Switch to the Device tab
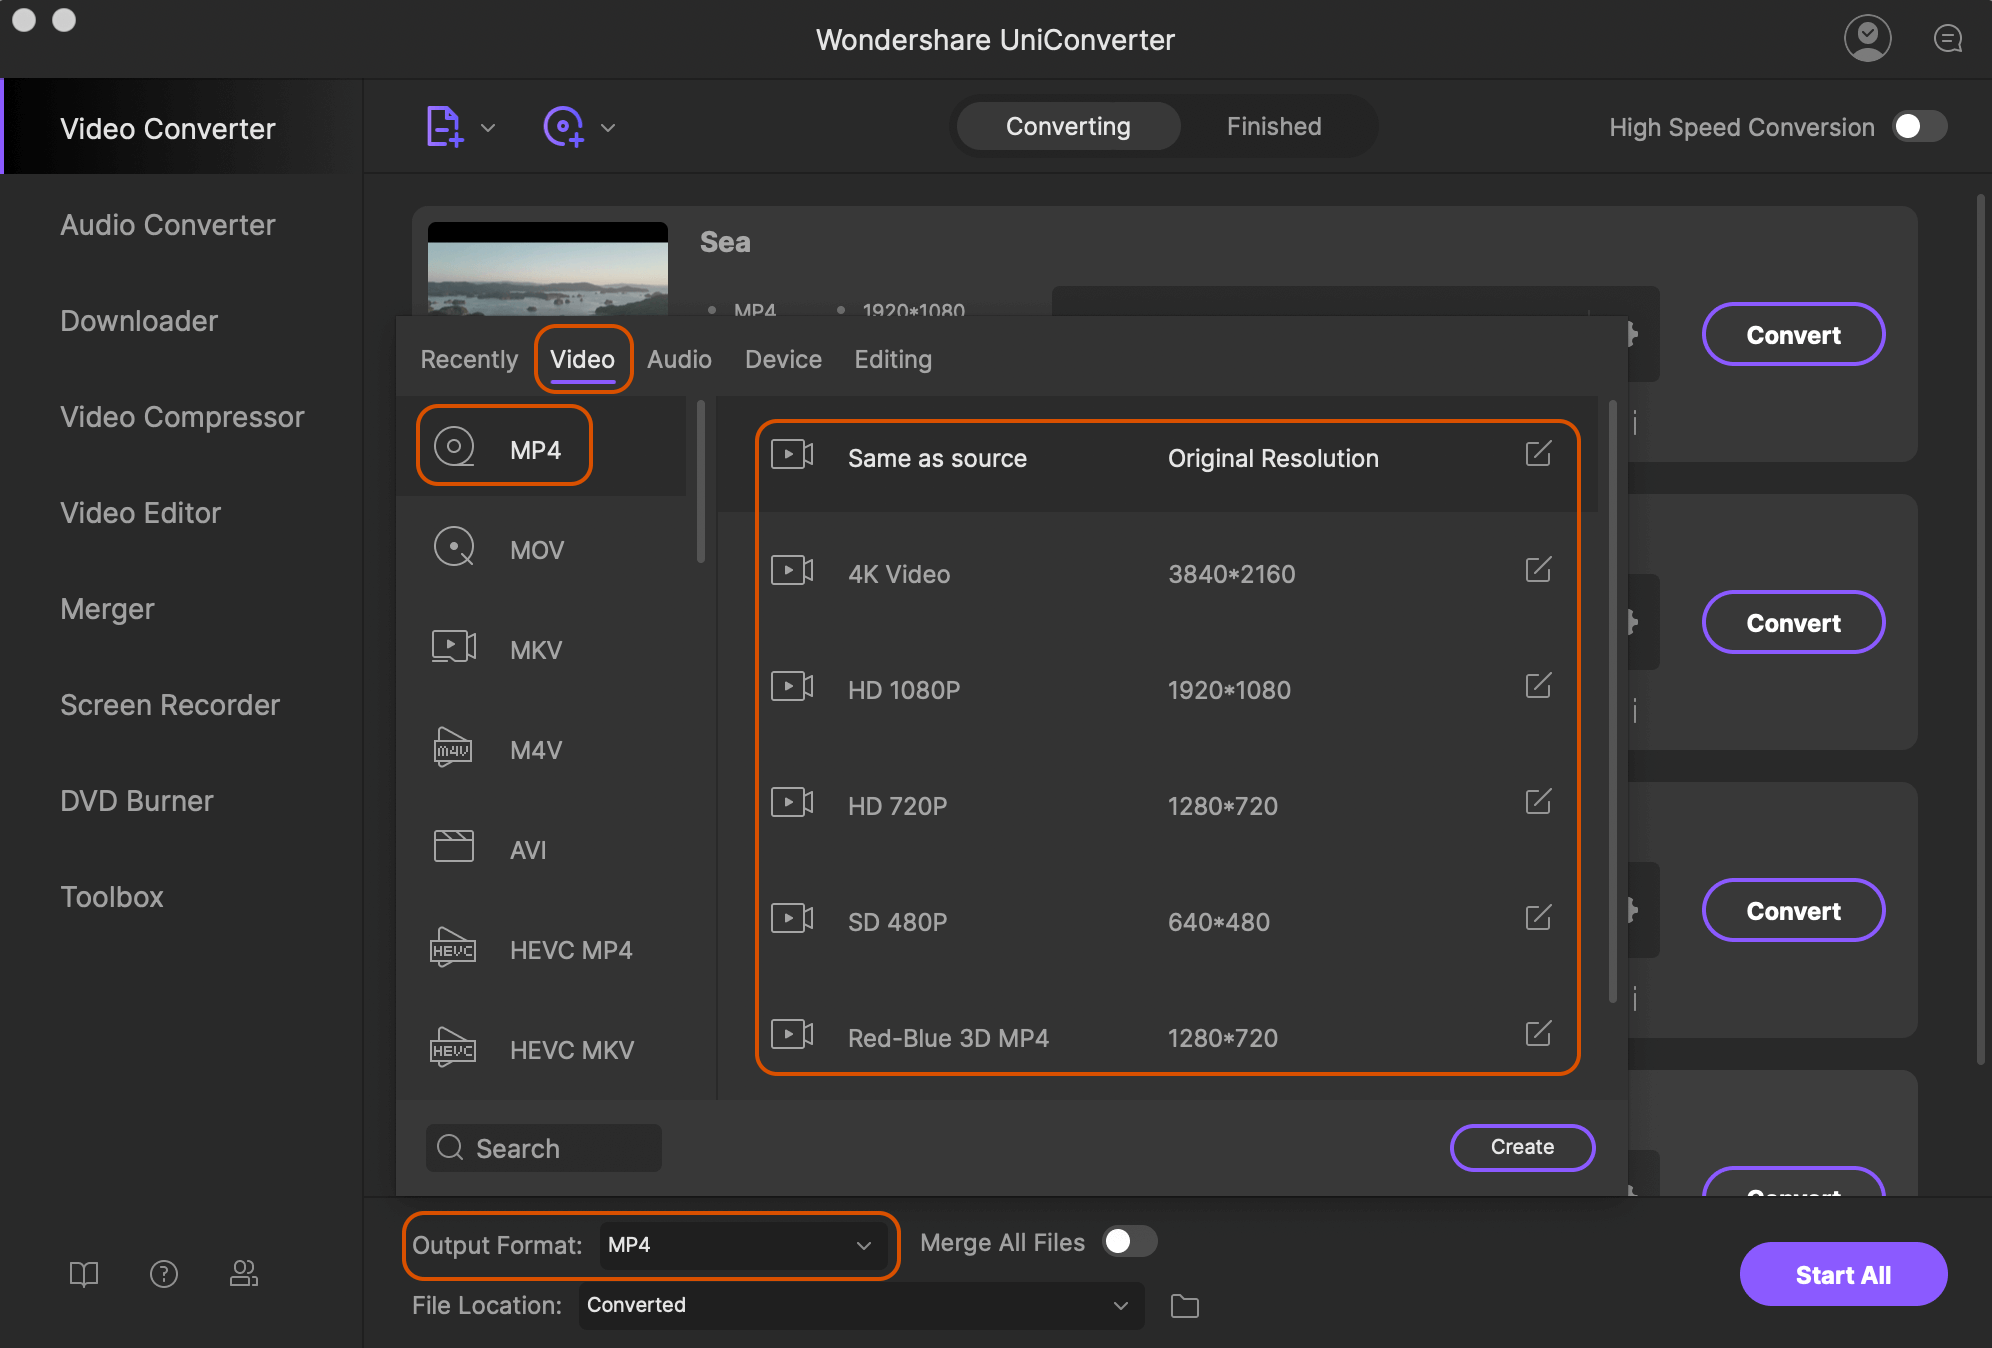Screen dimensions: 1992x1348 [782, 358]
